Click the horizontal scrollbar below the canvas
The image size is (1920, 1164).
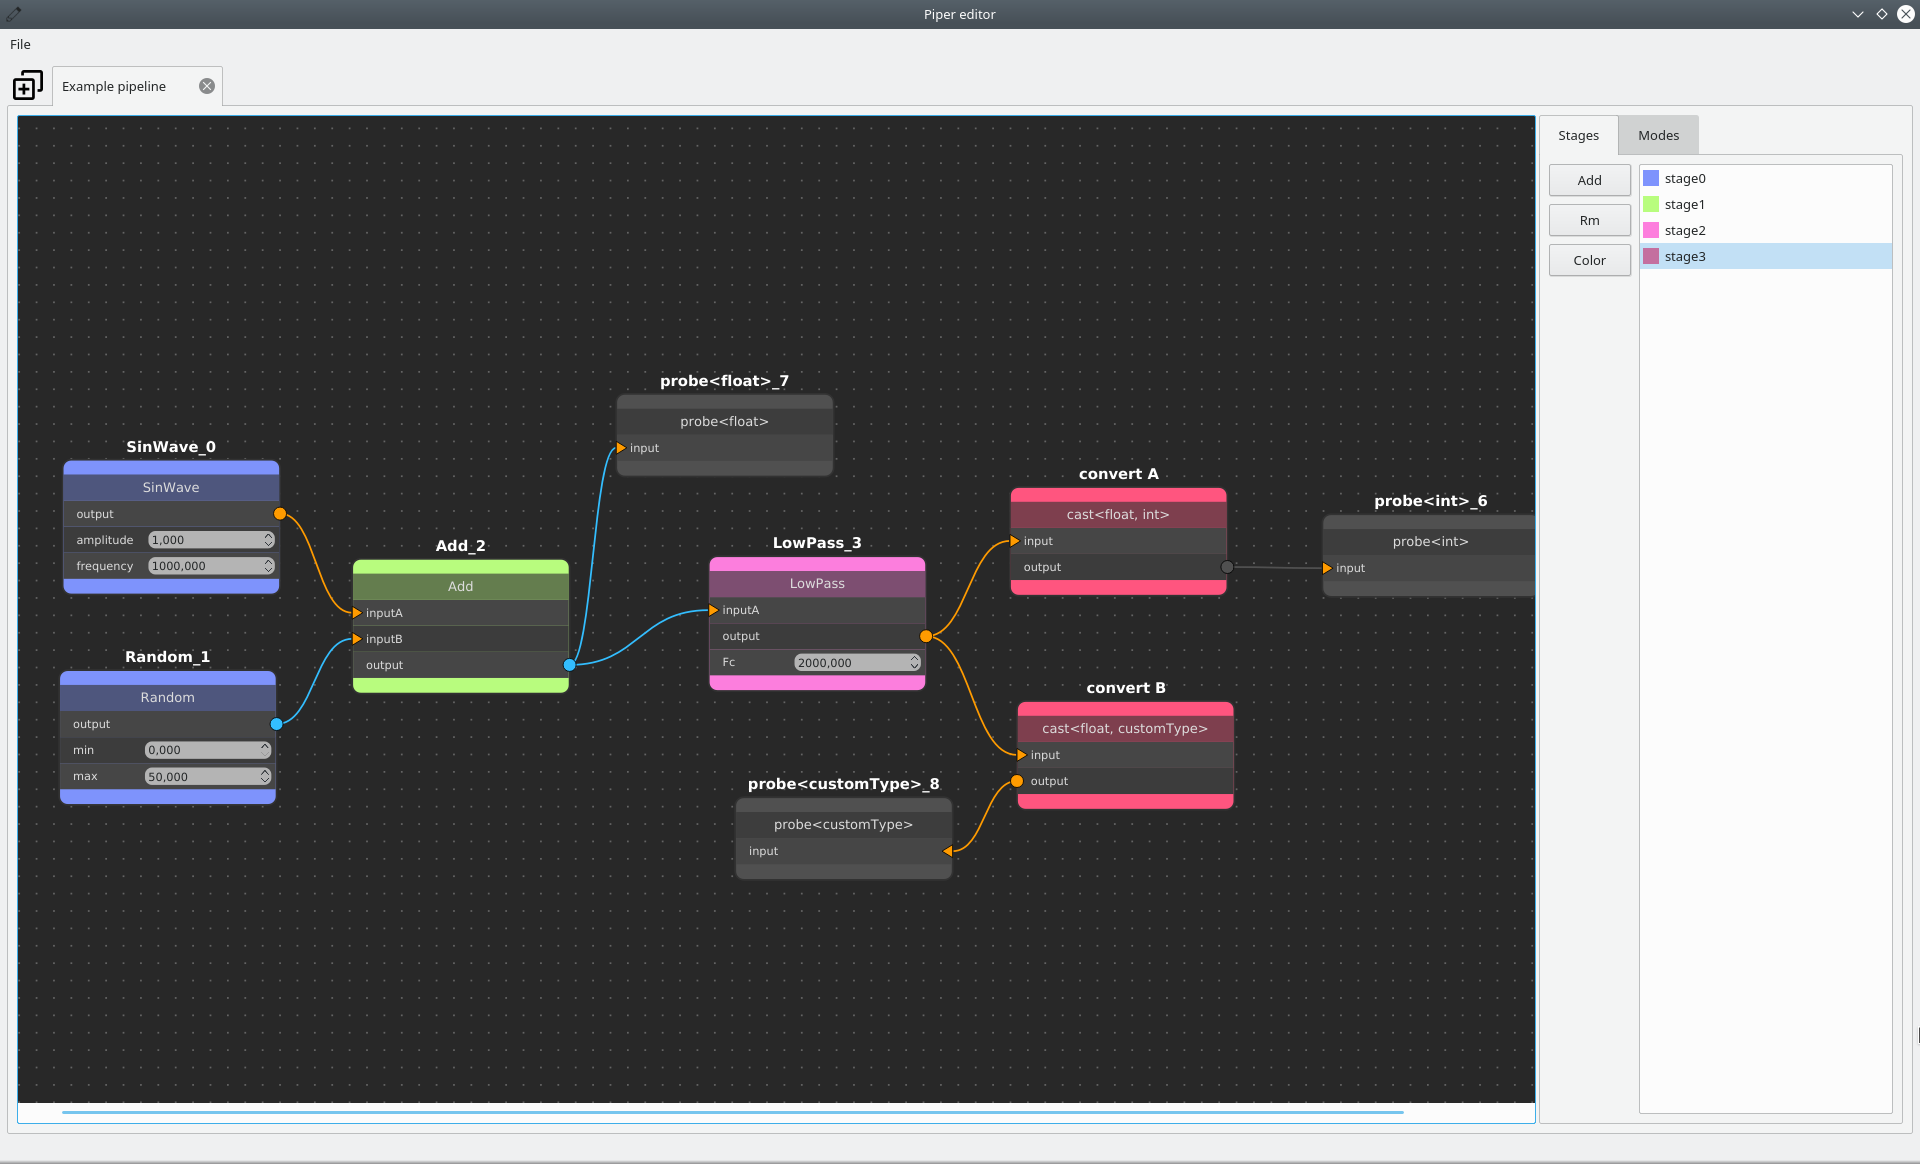tap(732, 1112)
